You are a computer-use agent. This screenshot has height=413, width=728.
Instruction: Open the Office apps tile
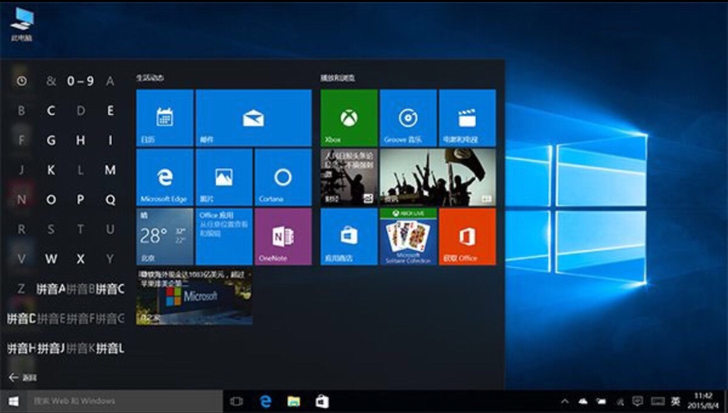click(x=224, y=237)
